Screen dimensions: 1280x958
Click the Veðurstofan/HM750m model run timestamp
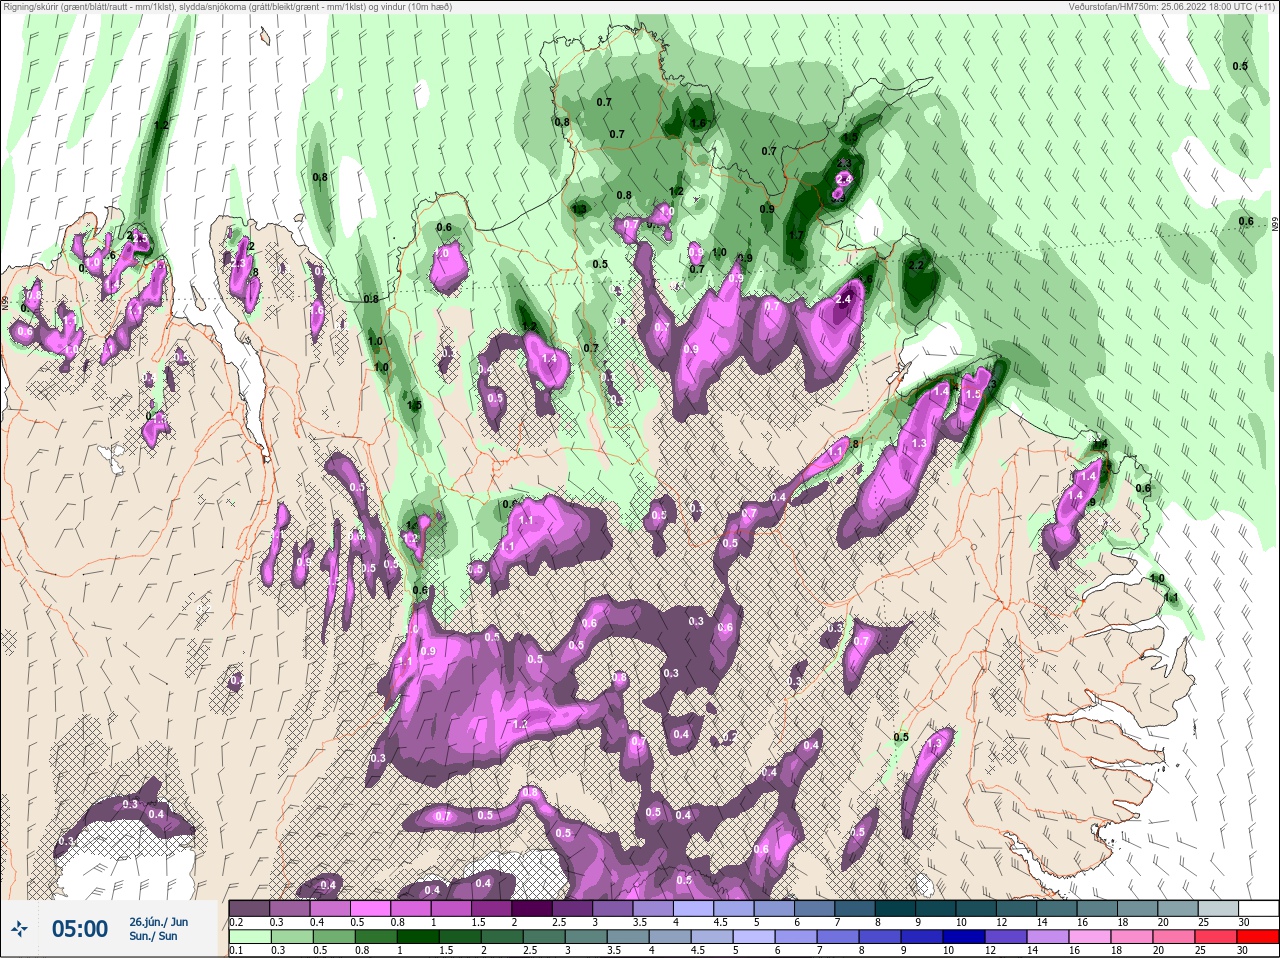point(1173,7)
